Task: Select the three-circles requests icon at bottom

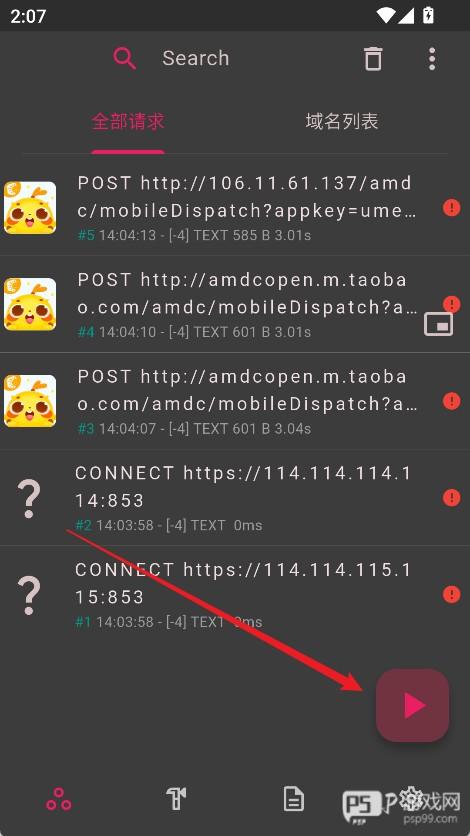Action: [59, 799]
